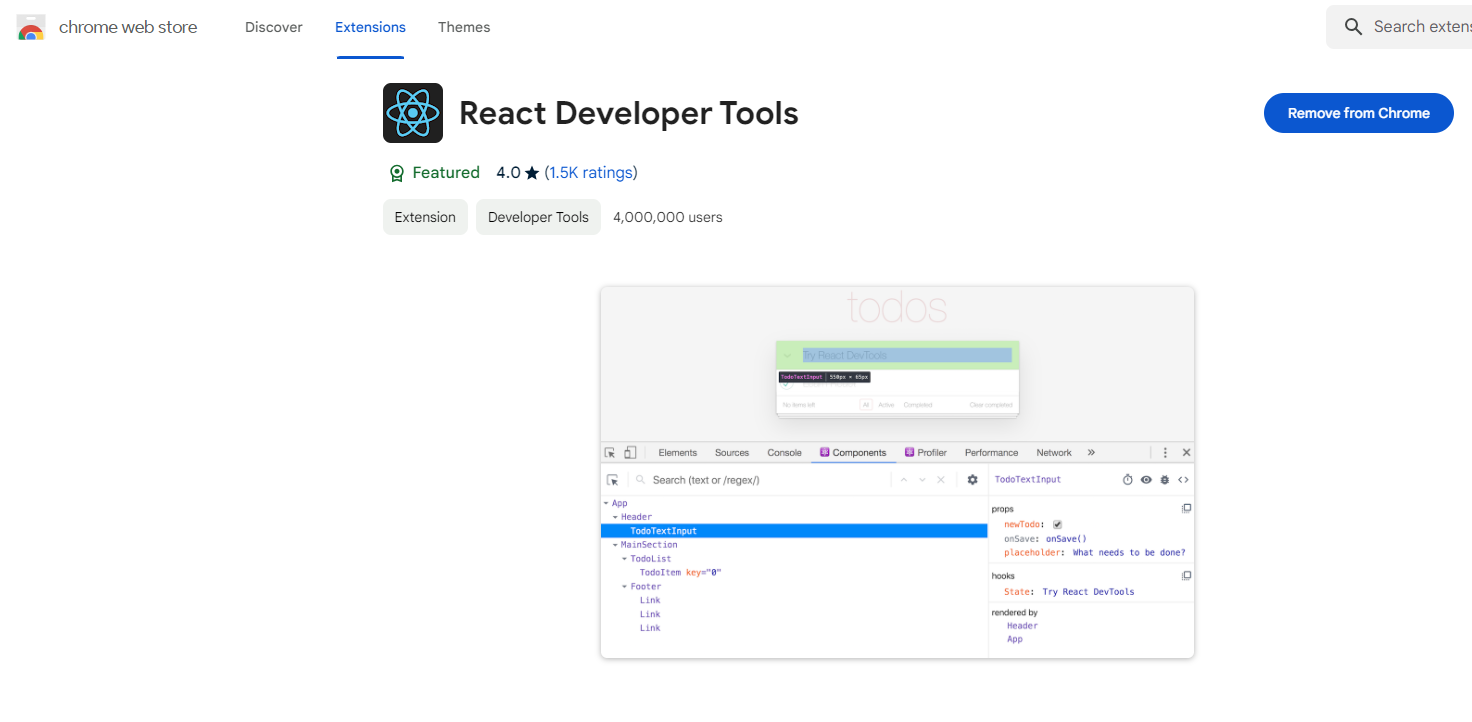Copy props using icon beside props header
1472x722 pixels.
[x=1186, y=509]
